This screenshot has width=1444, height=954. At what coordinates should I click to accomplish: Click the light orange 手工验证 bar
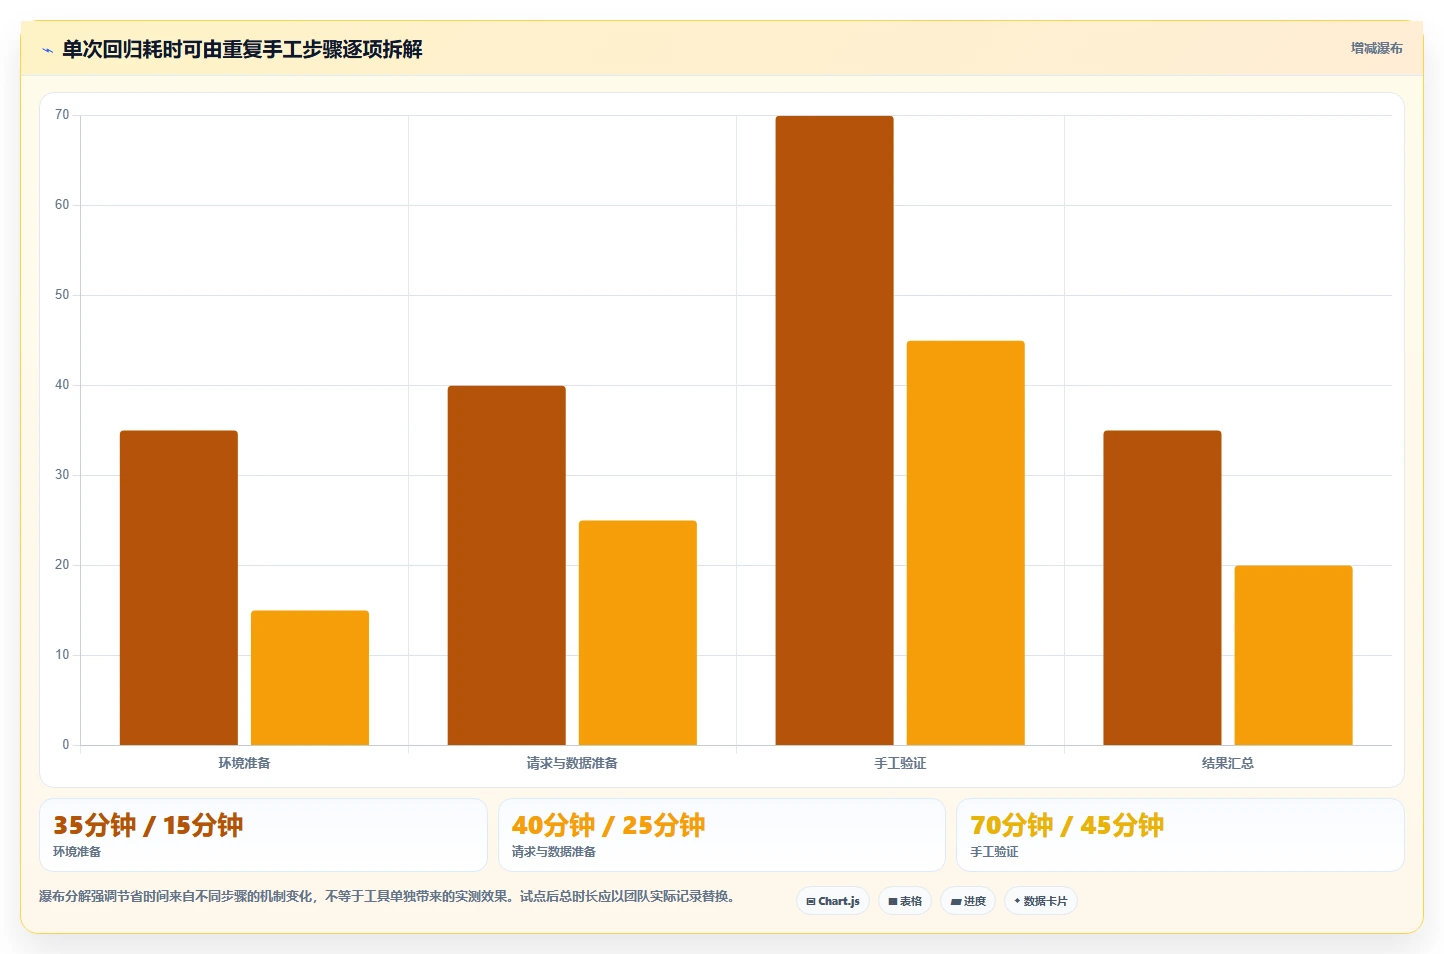pos(966,543)
